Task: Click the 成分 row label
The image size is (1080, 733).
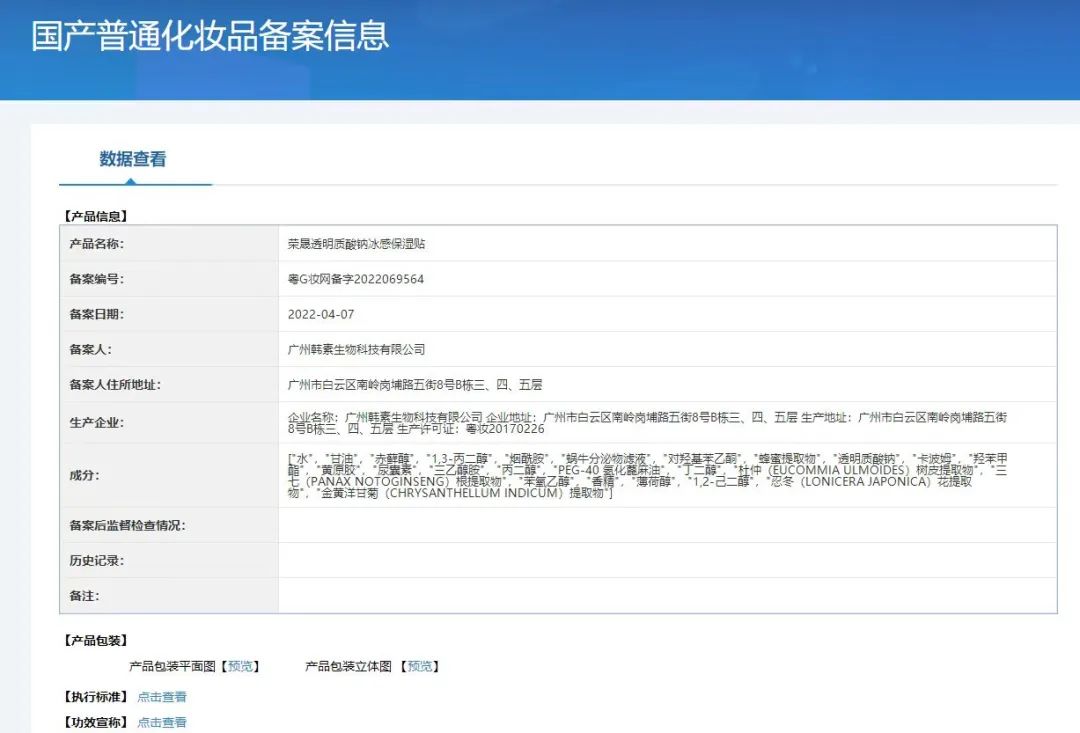Action: pyautogui.click(x=83, y=475)
